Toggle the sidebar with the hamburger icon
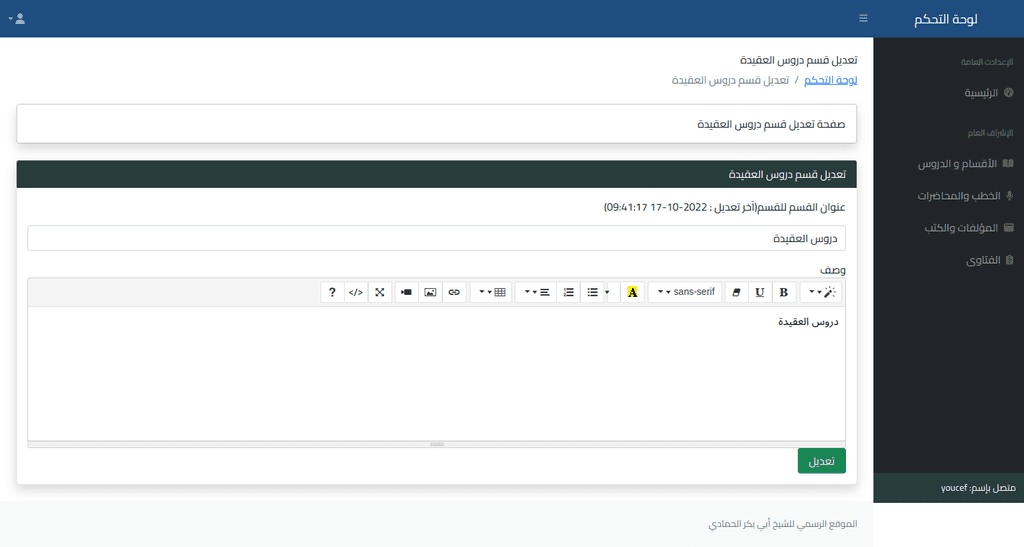The width and height of the screenshot is (1024, 547). (x=863, y=18)
